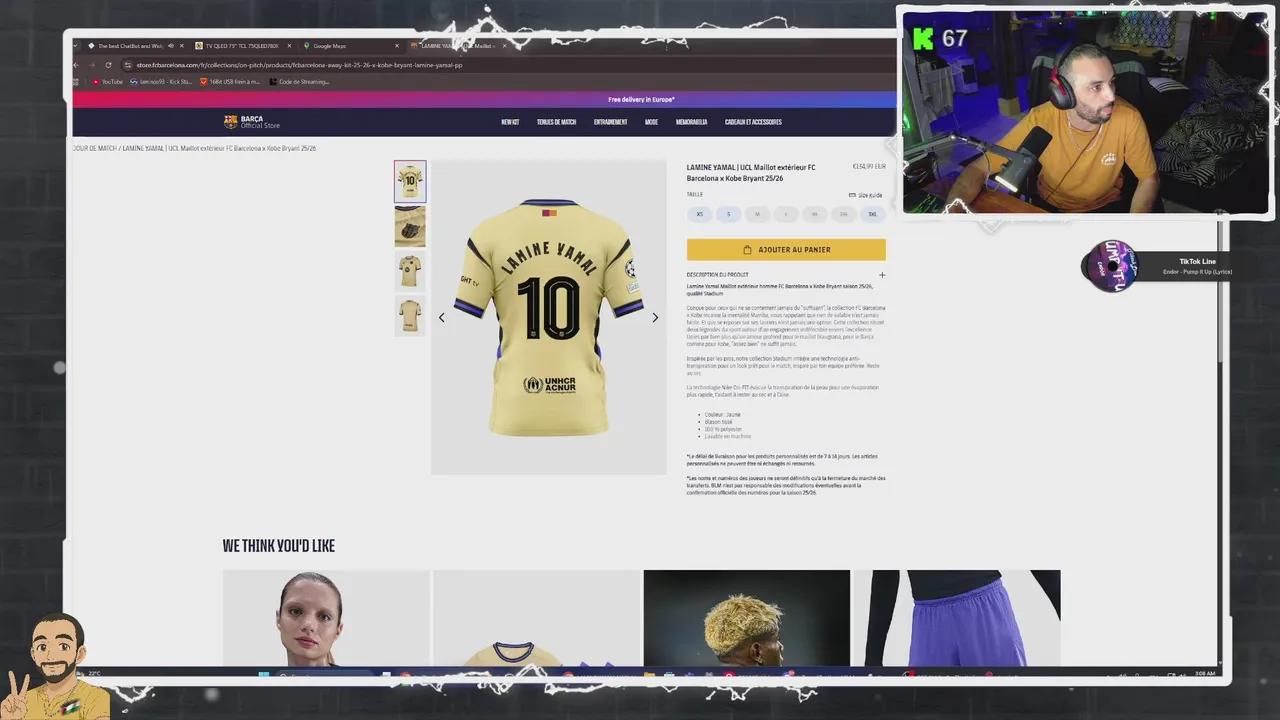
Task: Click the product title Lamine Yamal UCL Maillot
Action: pos(751,173)
